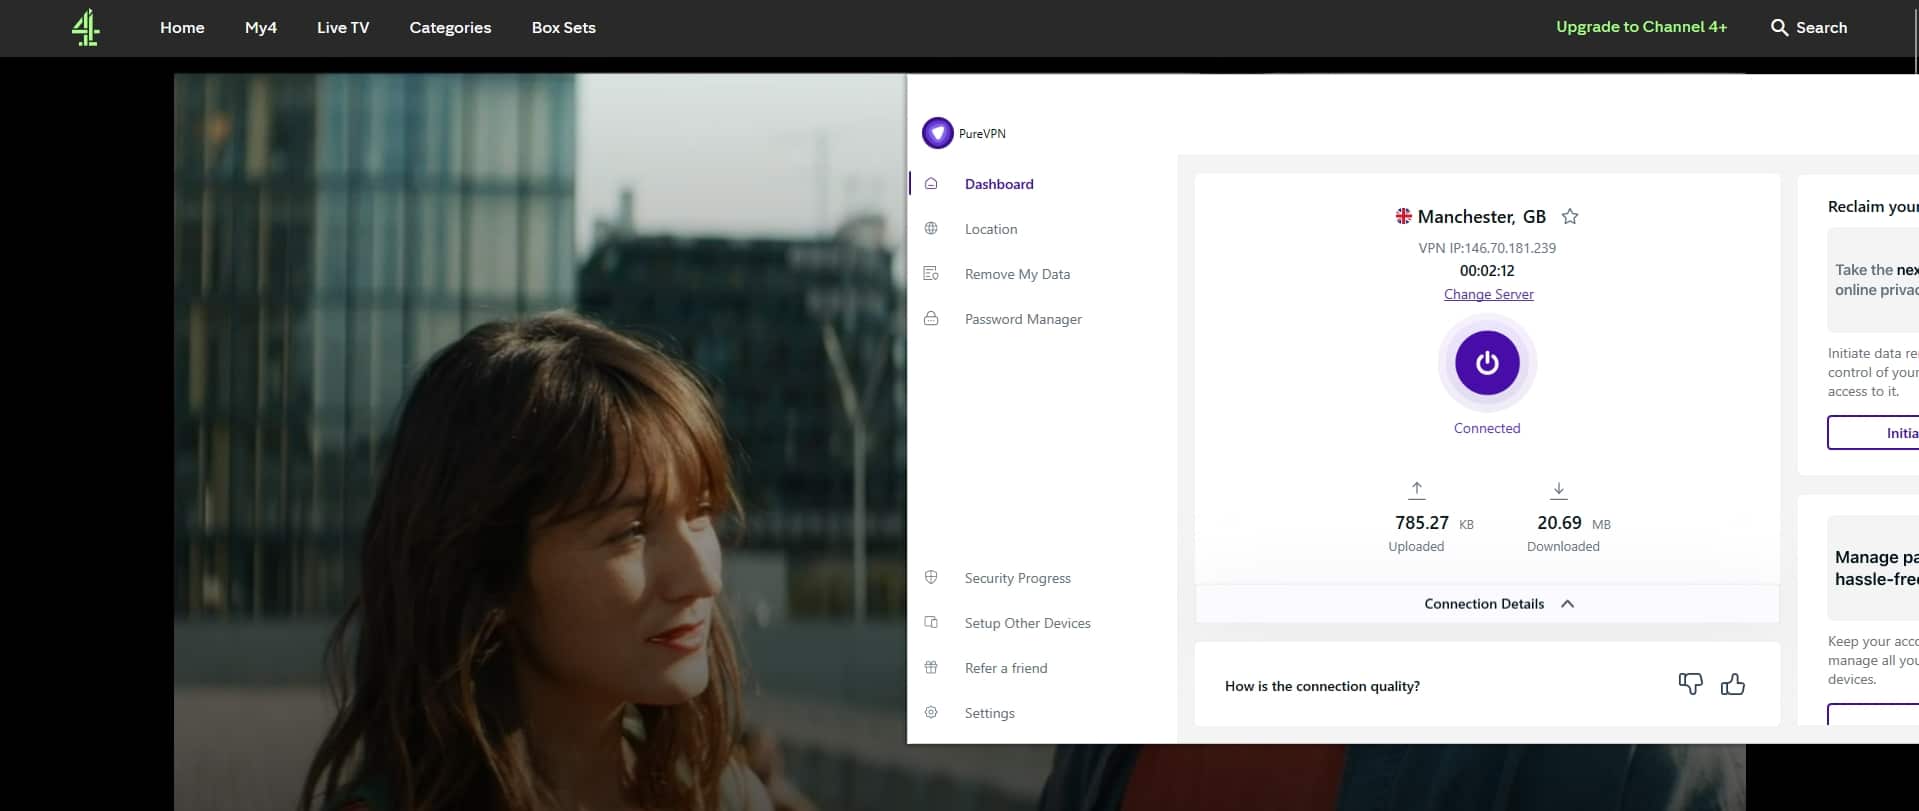Toggle the VPN power button
The image size is (1919, 811).
(x=1487, y=363)
